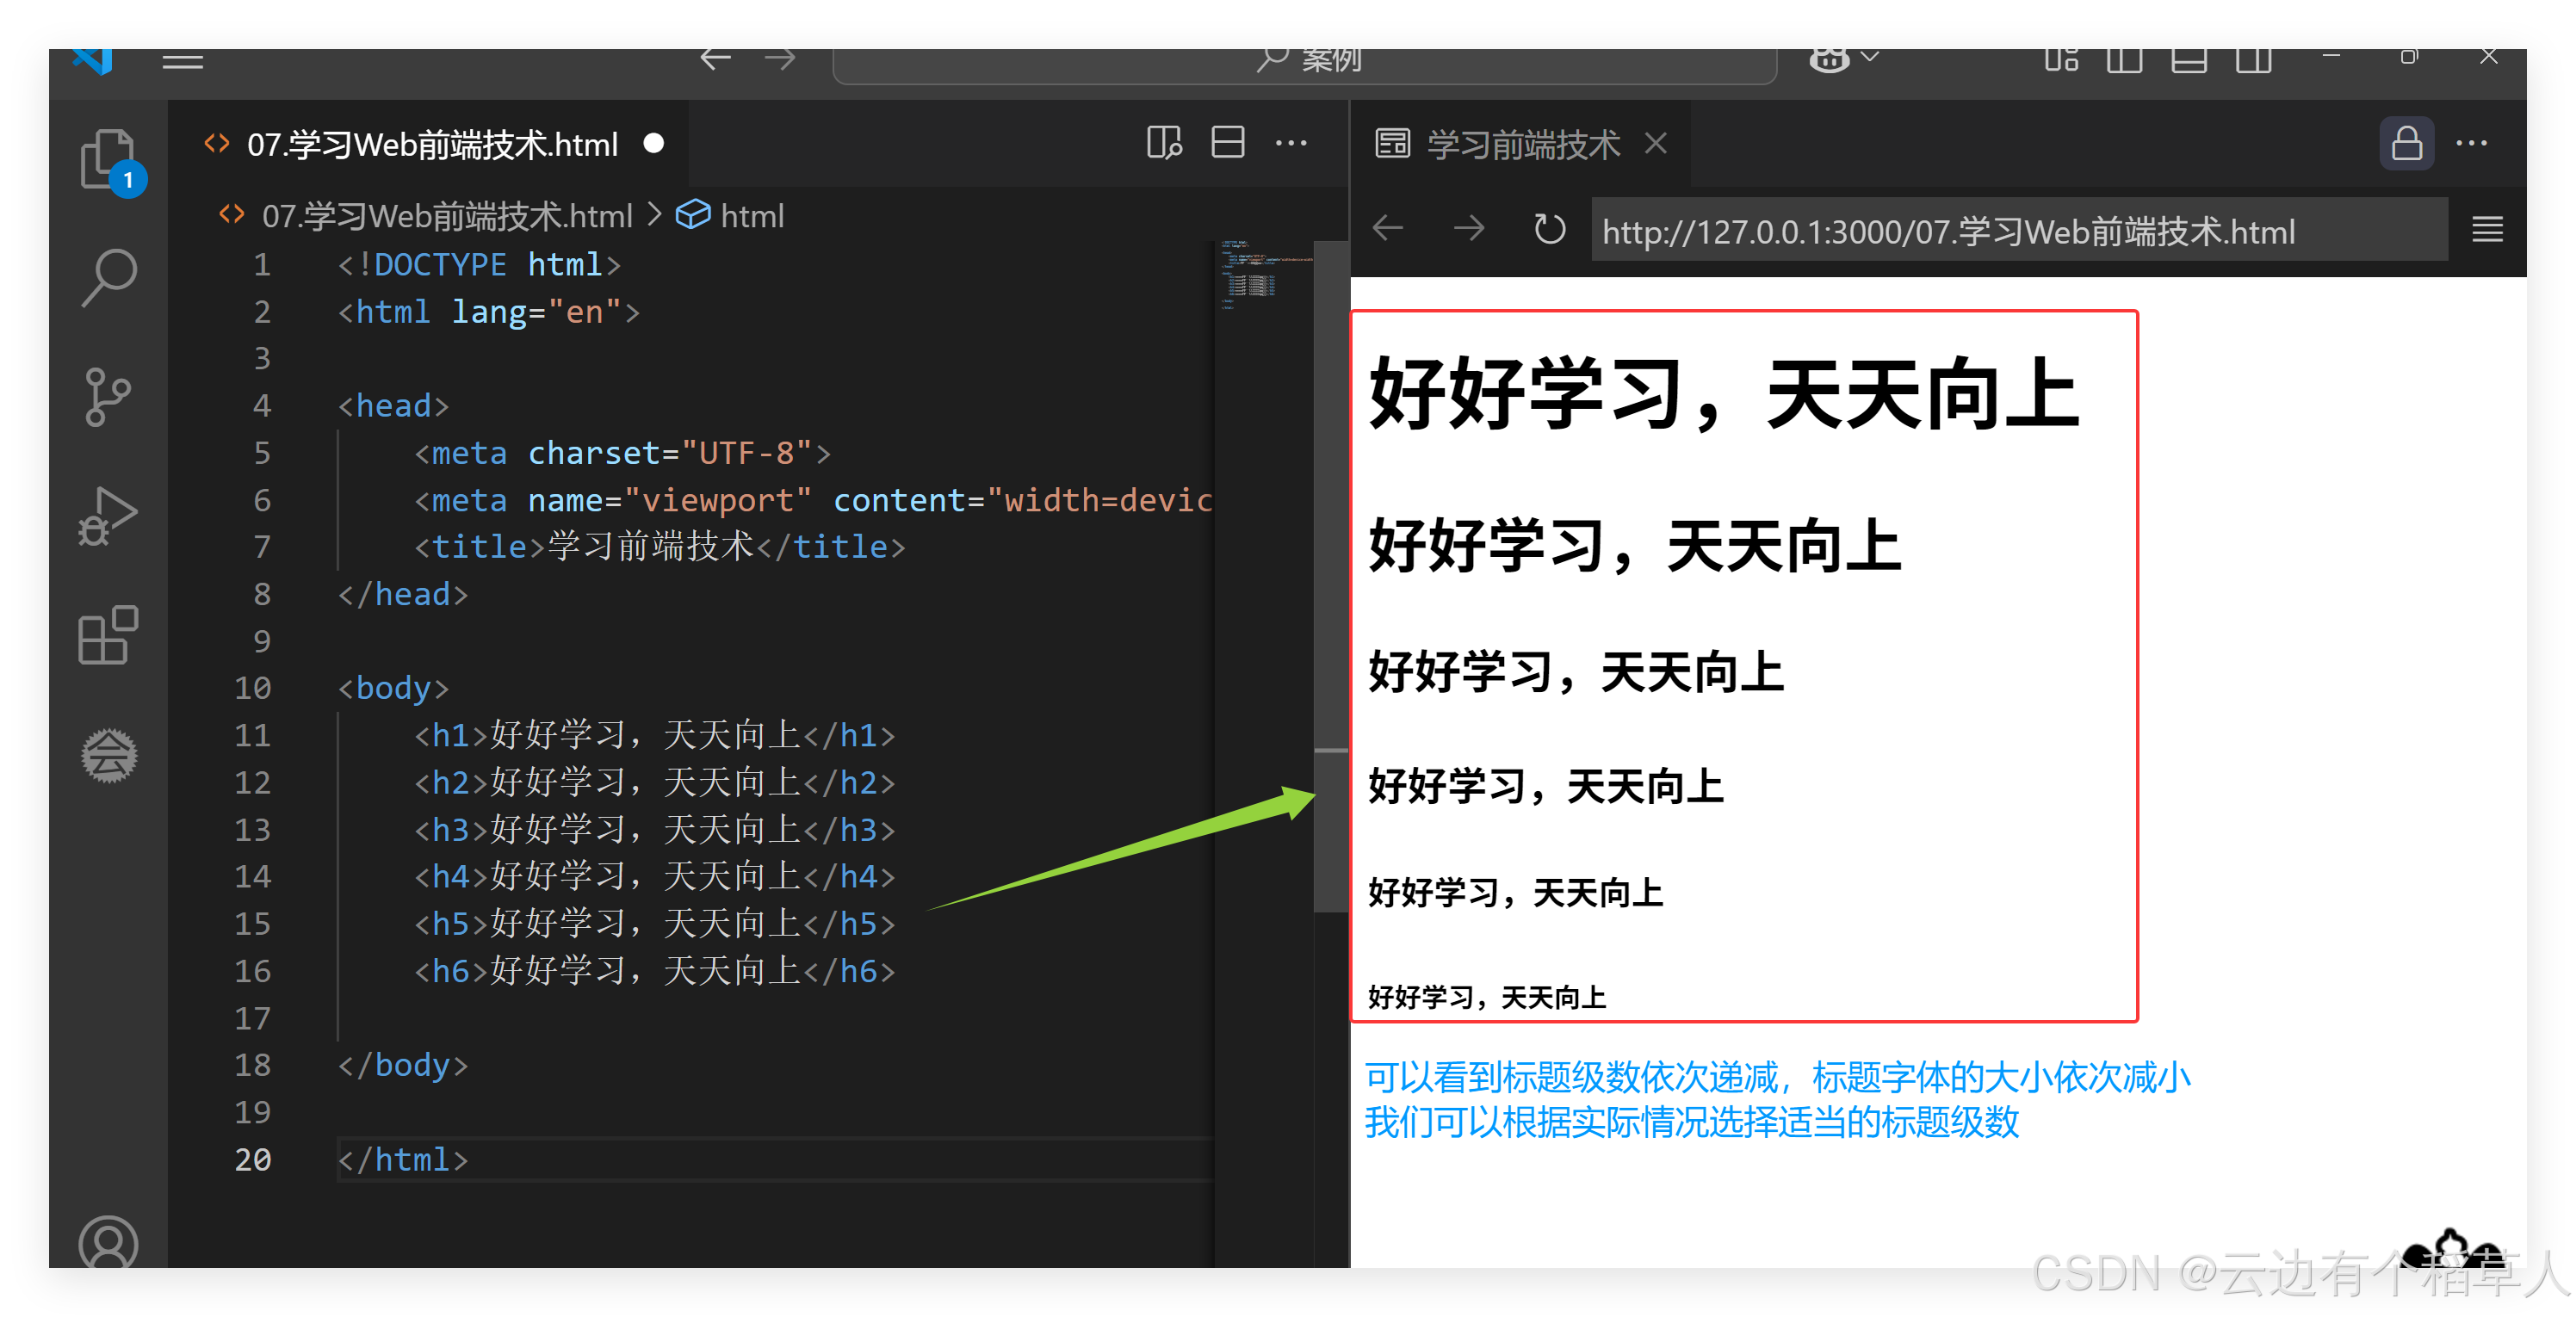Open the preview hamburger menu
This screenshot has height=1317, width=2576.
[2487, 230]
